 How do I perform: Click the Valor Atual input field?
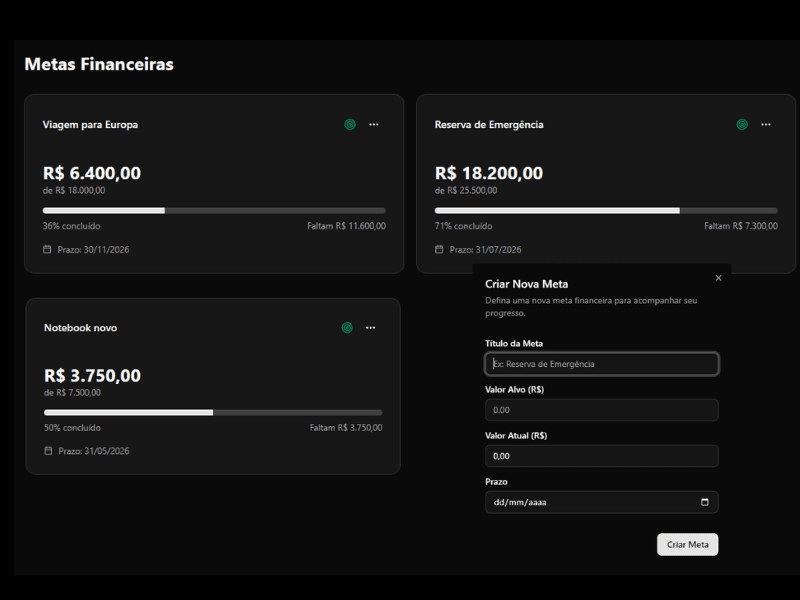pyautogui.click(x=601, y=456)
